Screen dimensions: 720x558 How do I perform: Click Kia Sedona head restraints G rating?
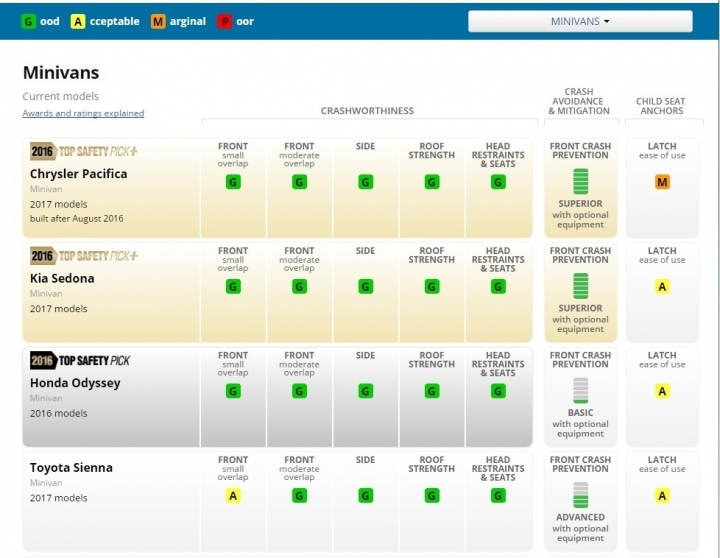(x=498, y=287)
